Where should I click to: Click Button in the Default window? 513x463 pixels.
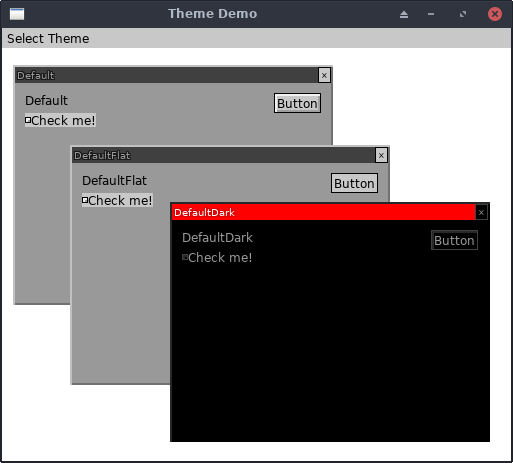pos(297,103)
